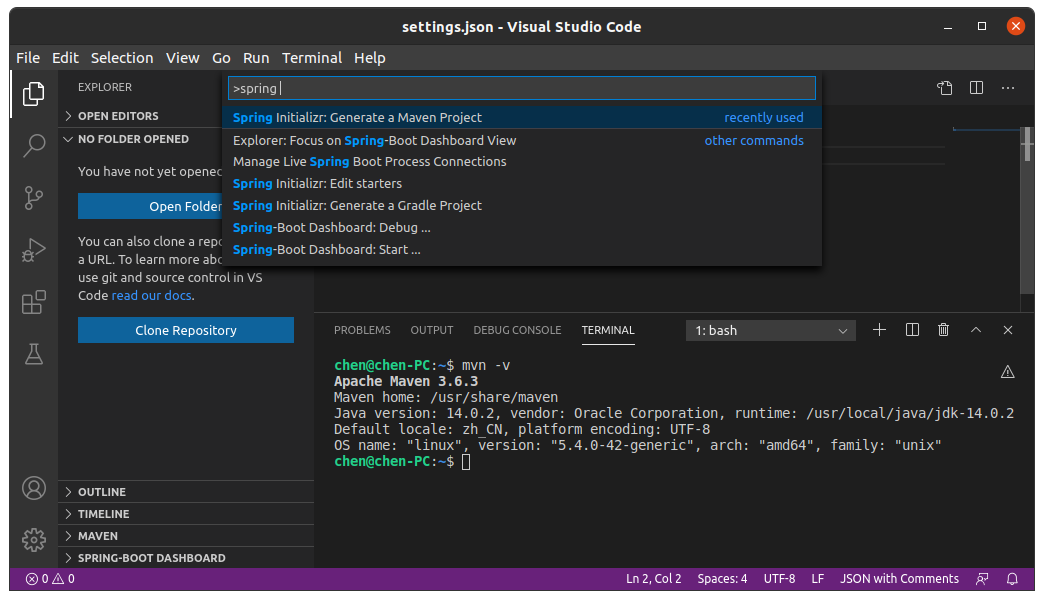The width and height of the screenshot is (1044, 600).
Task: Expand the OPEN EDITORS section
Action: click(x=185, y=116)
